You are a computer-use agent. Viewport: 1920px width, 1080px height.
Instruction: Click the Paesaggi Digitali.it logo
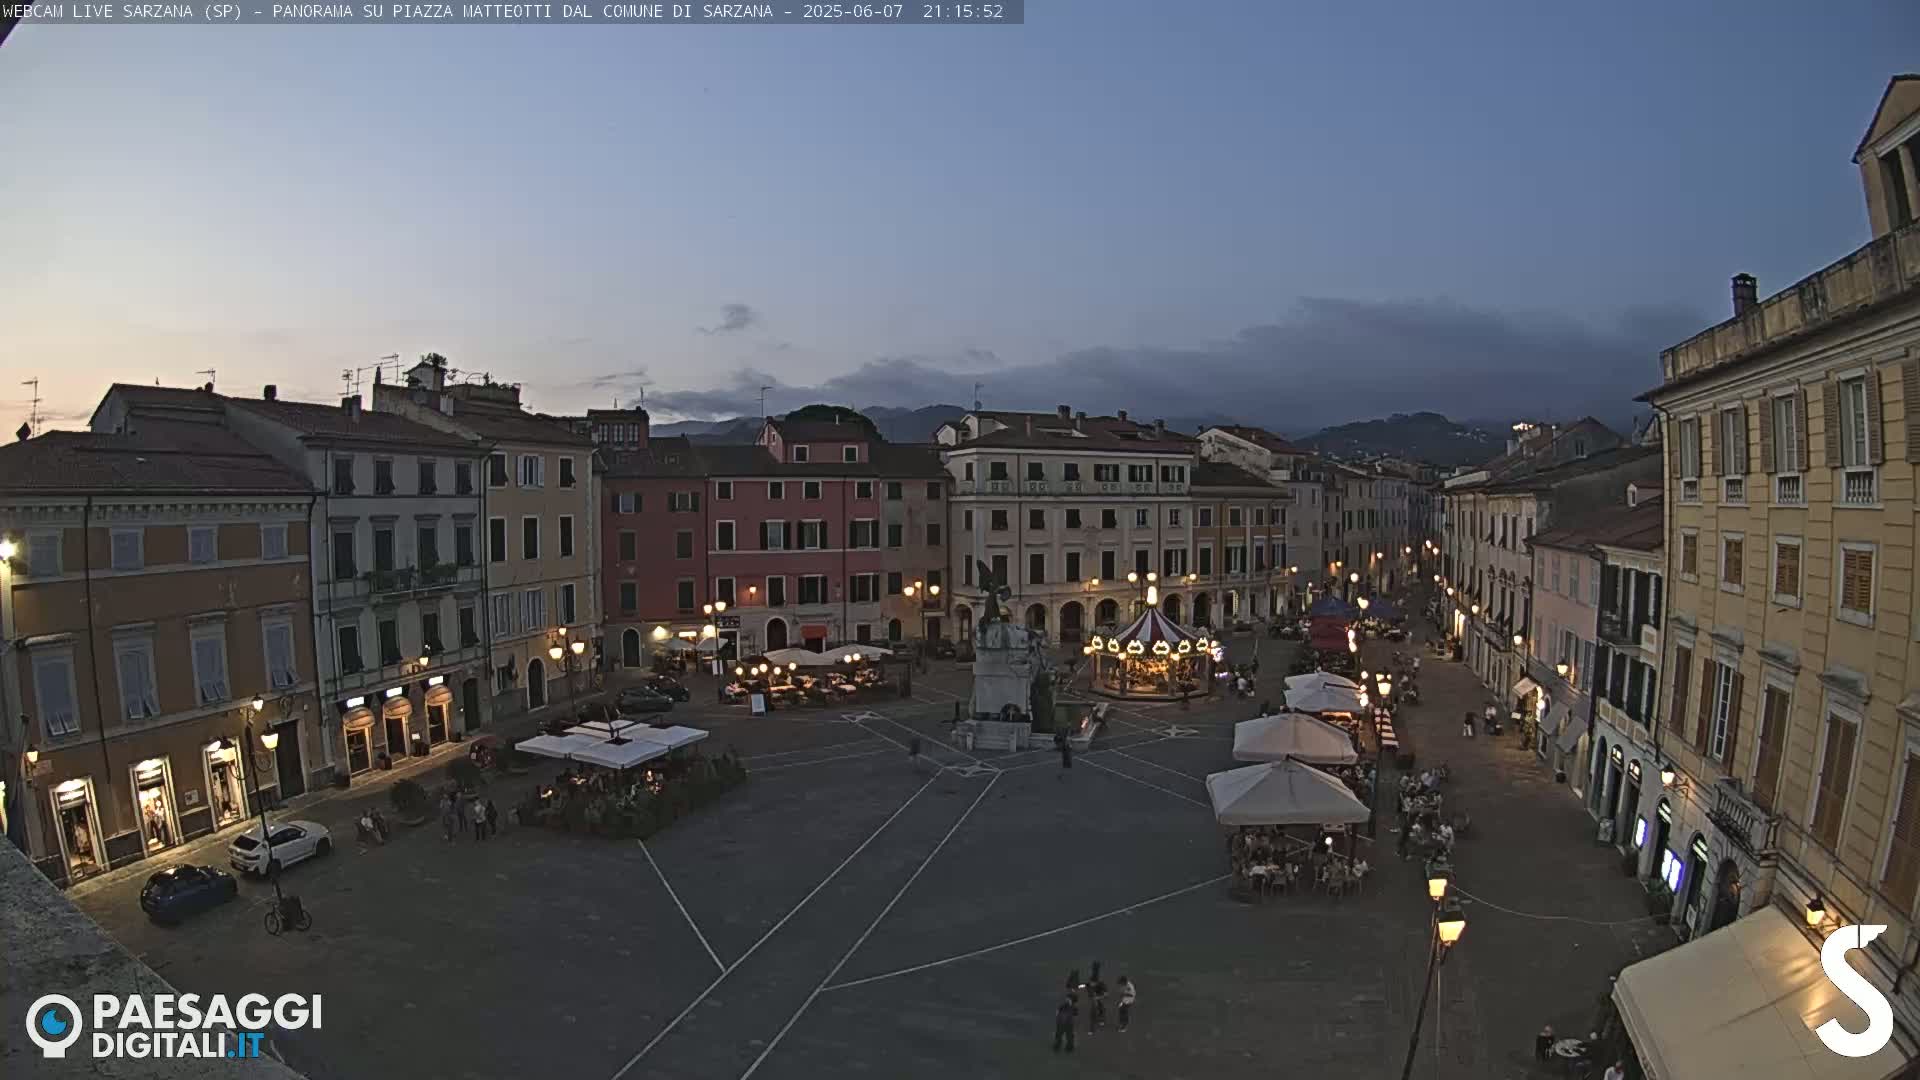point(174,1025)
